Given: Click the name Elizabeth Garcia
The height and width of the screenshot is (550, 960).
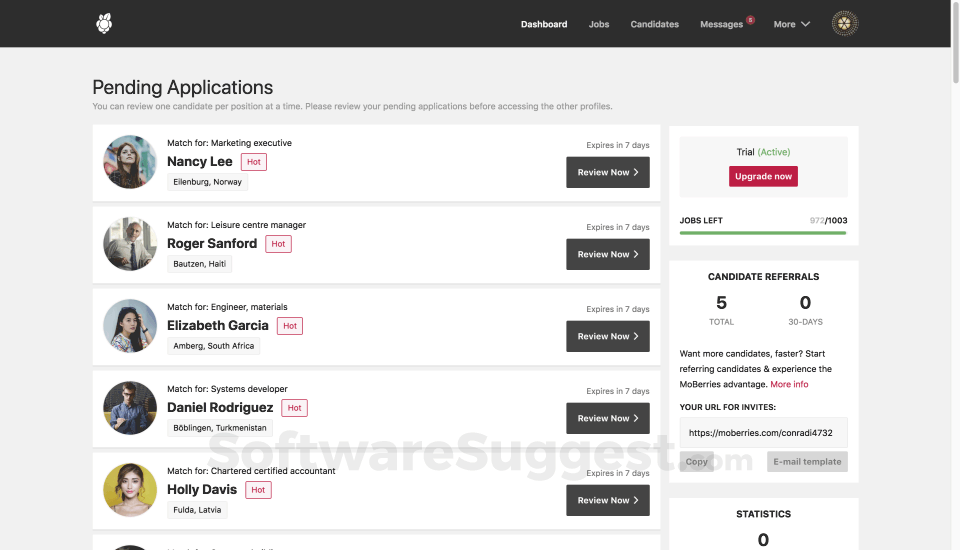Looking at the screenshot, I should pos(218,326).
